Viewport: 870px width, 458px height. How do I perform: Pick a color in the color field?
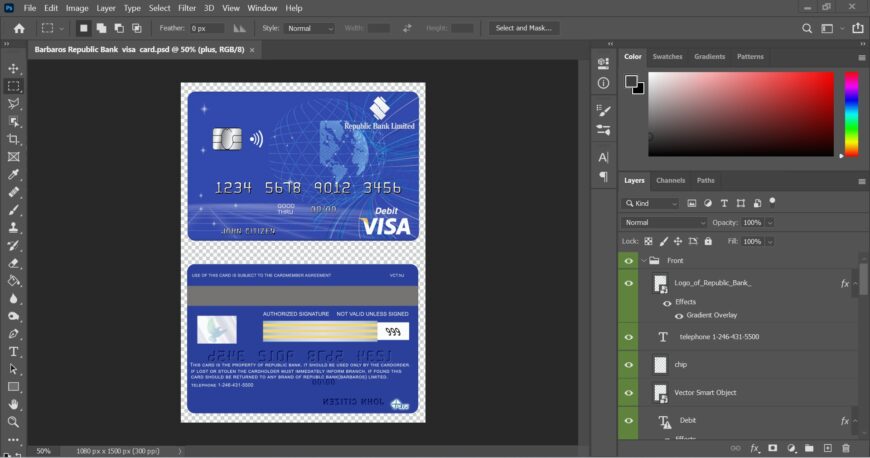coord(741,114)
